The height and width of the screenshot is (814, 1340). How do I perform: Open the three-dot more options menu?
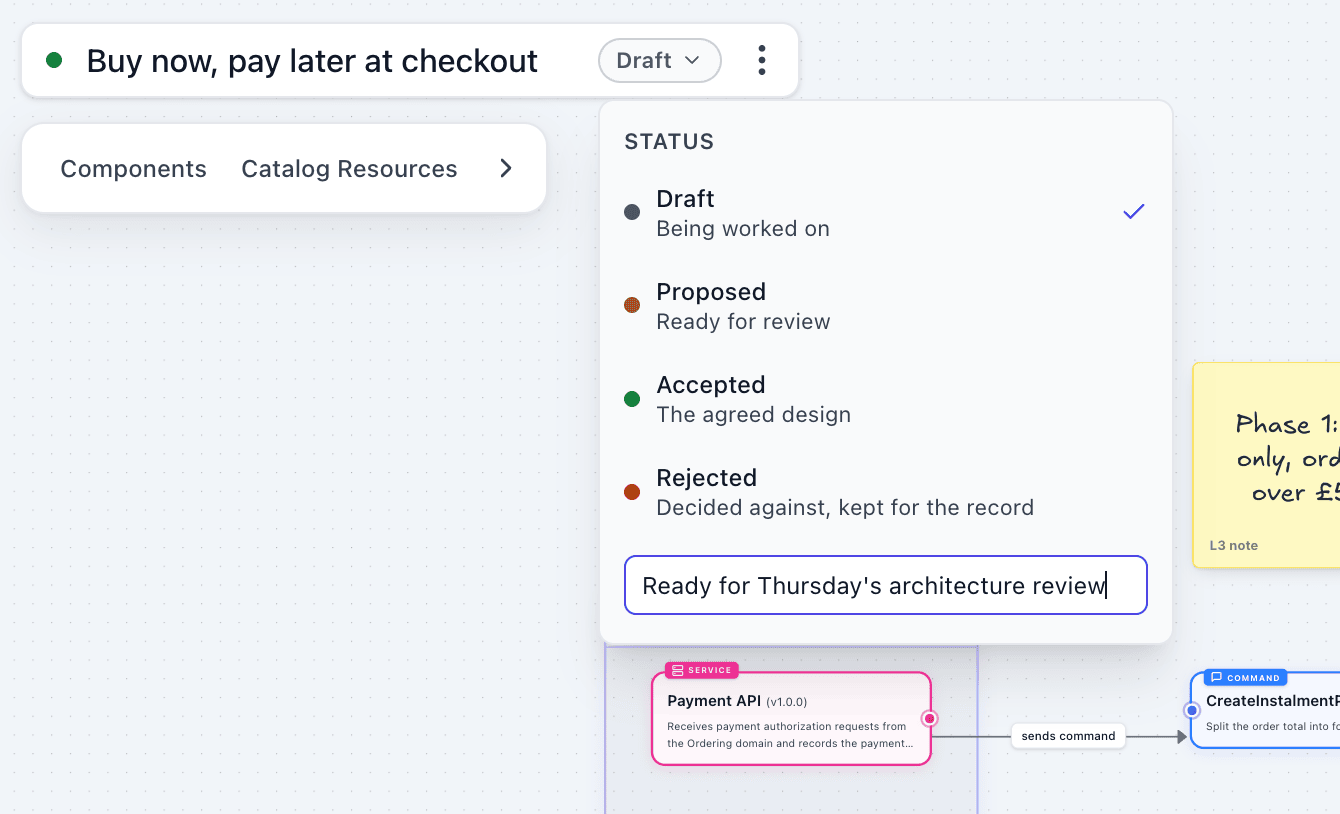pos(762,60)
